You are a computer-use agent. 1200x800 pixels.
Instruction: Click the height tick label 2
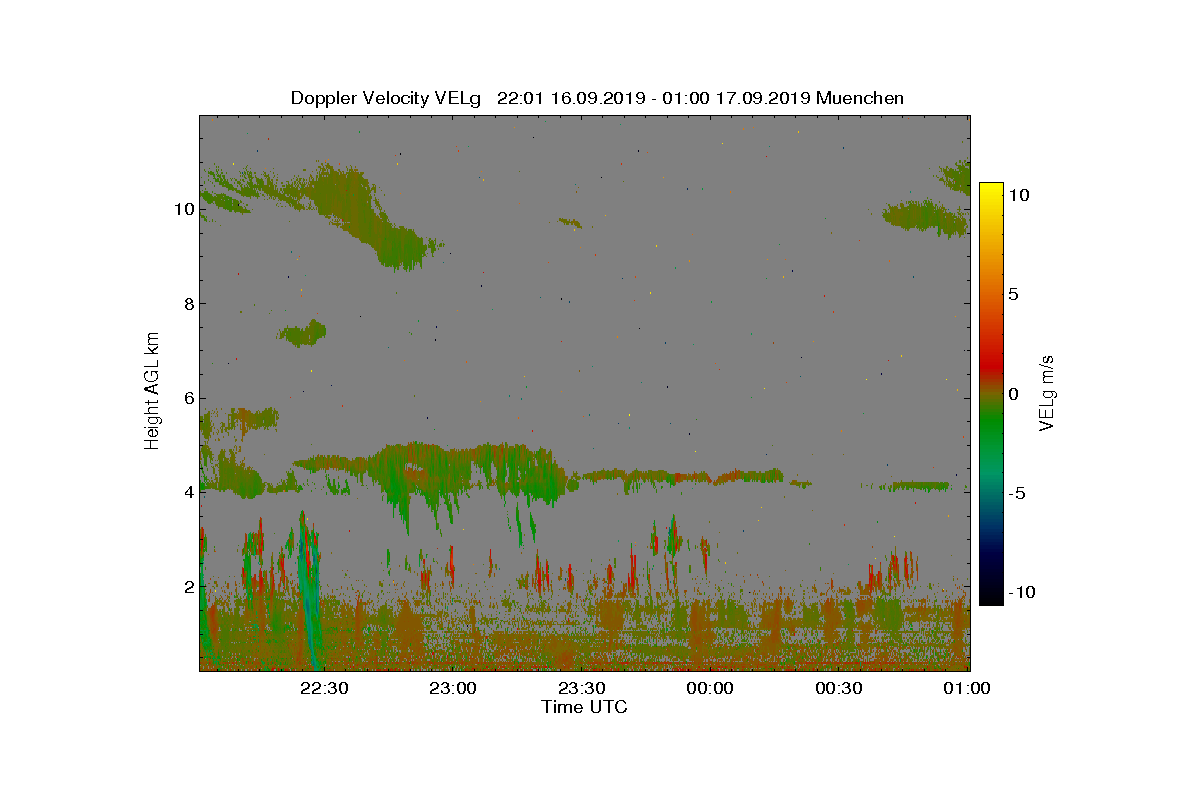[x=187, y=586]
